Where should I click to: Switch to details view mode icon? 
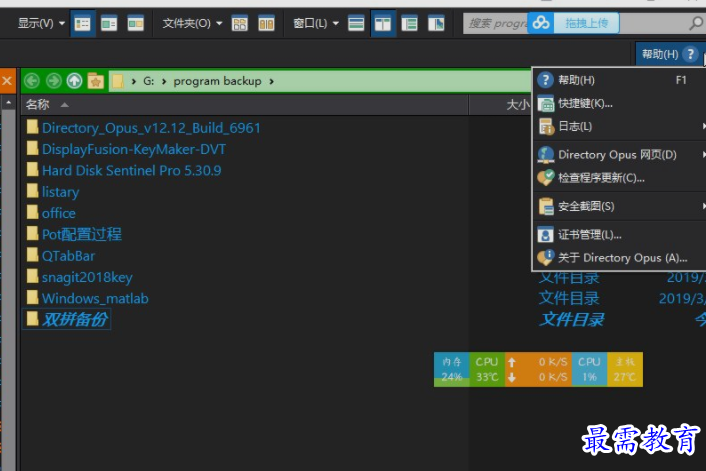82,23
